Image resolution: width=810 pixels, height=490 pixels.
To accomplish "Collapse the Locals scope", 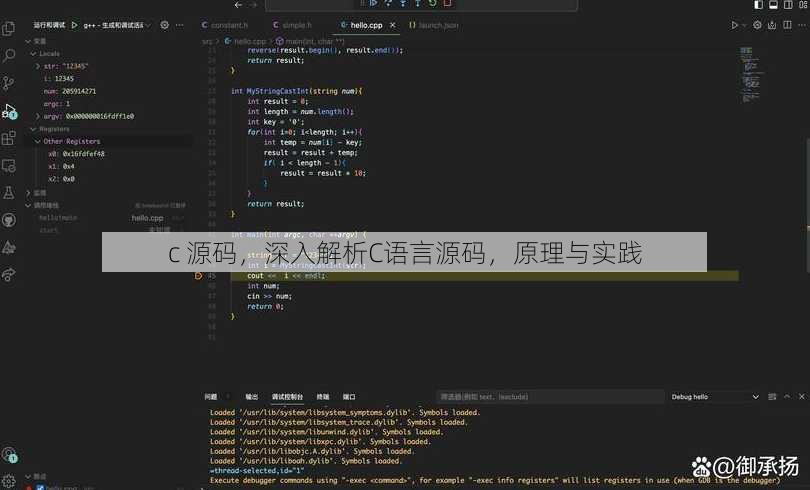I will click(x=33, y=54).
